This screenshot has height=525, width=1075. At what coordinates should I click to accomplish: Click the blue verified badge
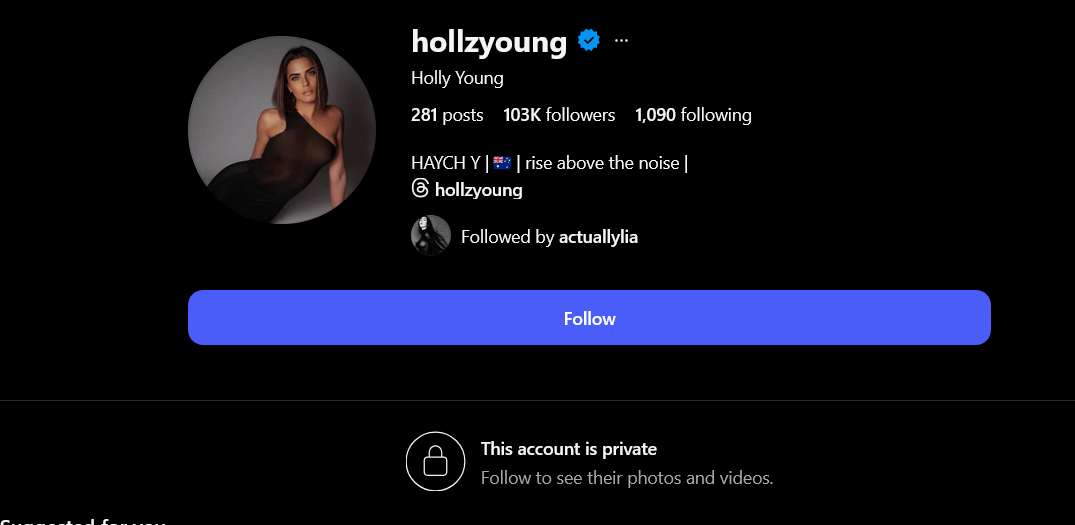pos(589,40)
